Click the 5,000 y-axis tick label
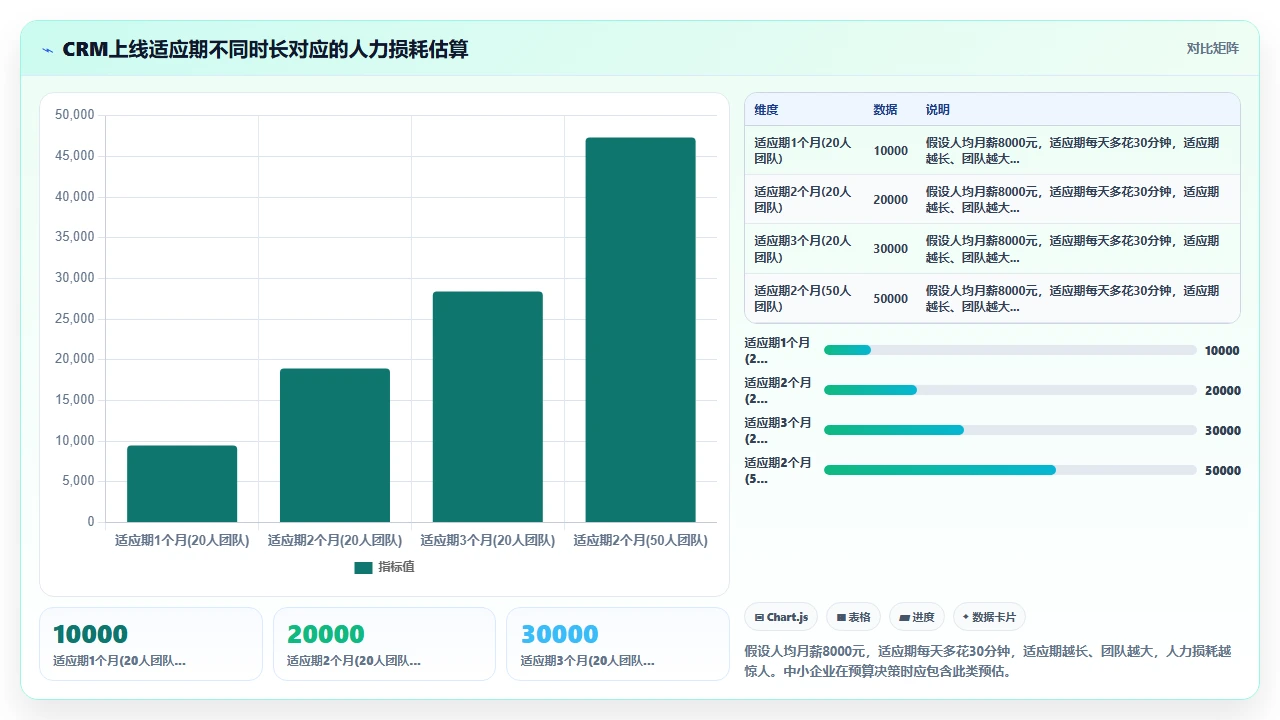1280x720 pixels. 78,481
